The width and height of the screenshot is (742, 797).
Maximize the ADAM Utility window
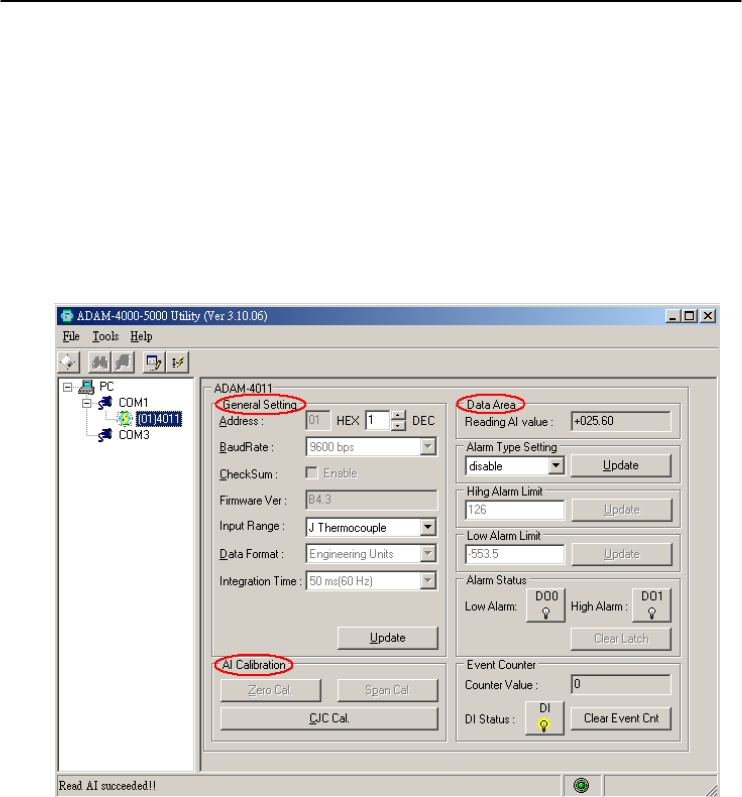[x=689, y=316]
